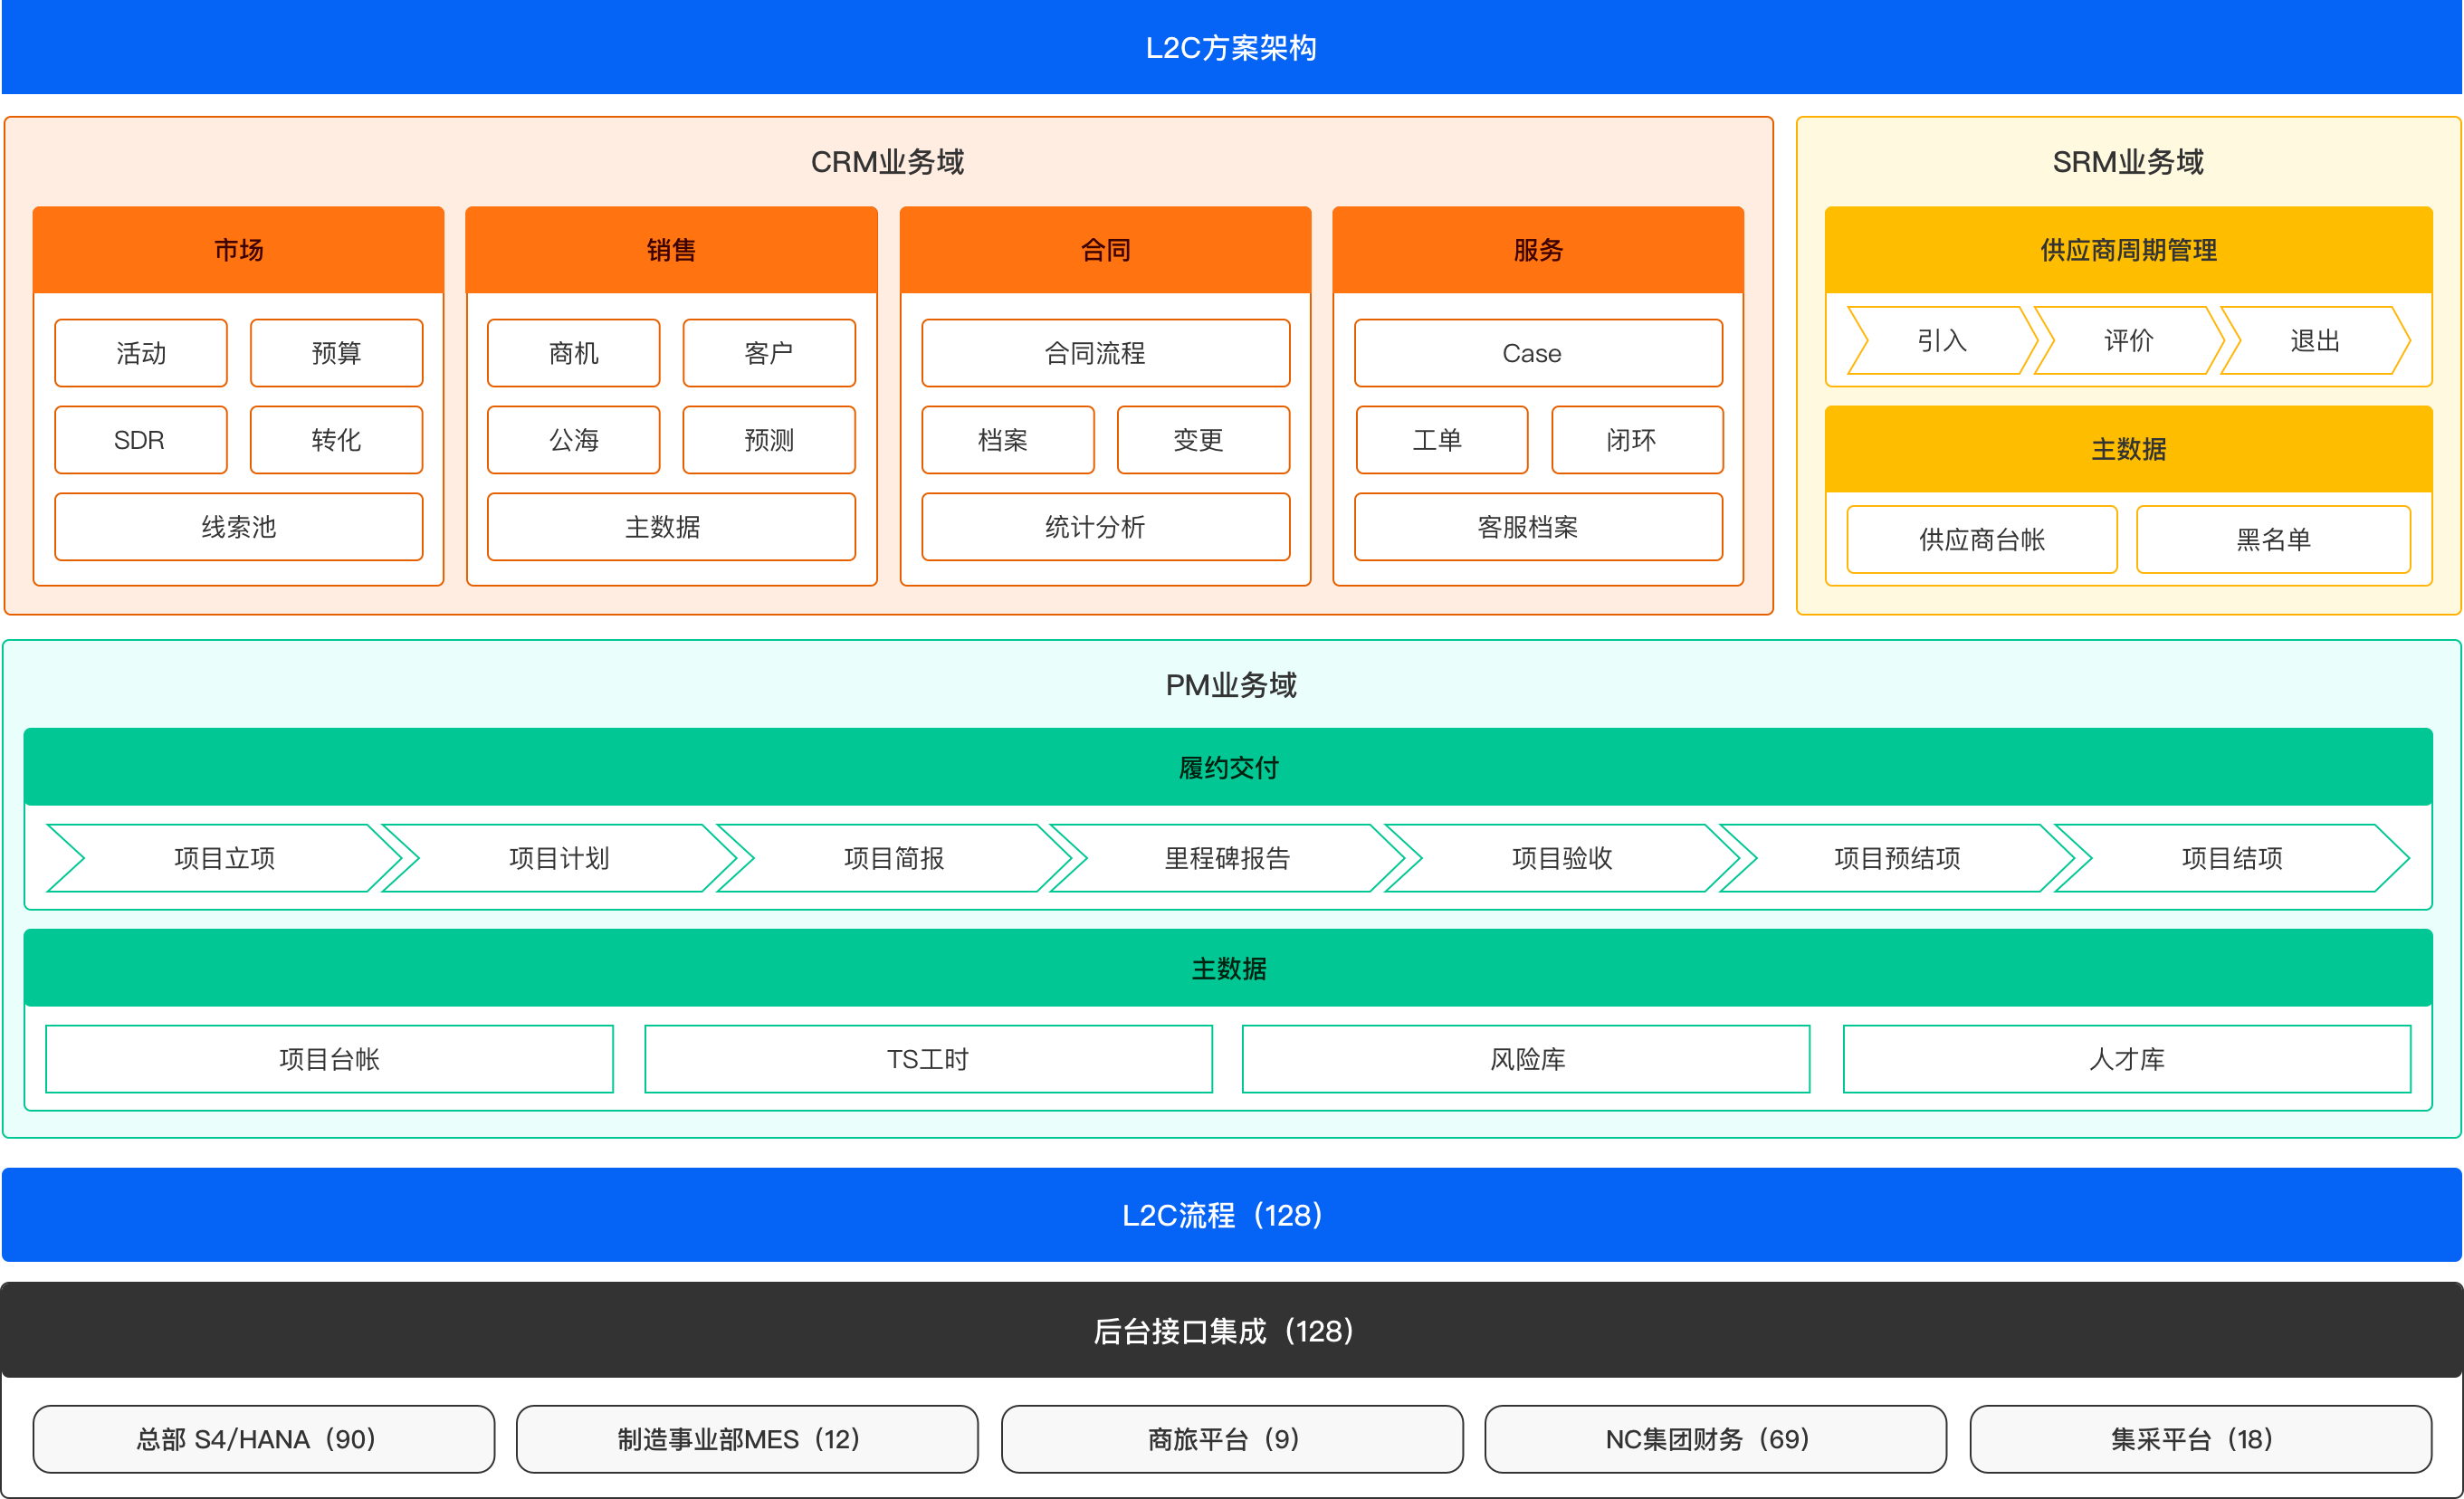Select the PM业务域 heading
Viewport: 2464px width, 1499px height.
pos(1231,685)
